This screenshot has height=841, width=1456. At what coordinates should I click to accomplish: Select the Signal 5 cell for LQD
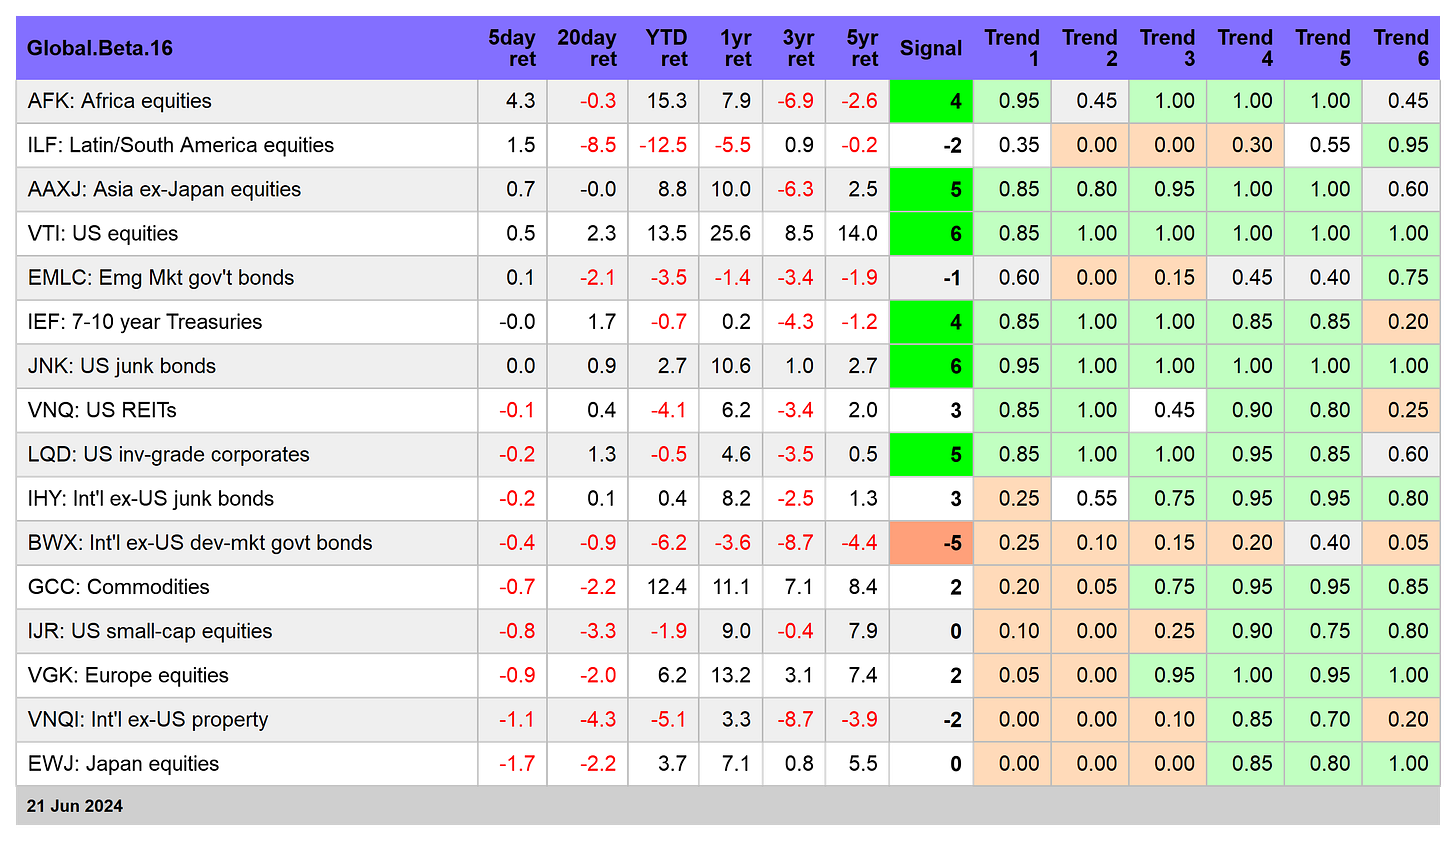931,454
